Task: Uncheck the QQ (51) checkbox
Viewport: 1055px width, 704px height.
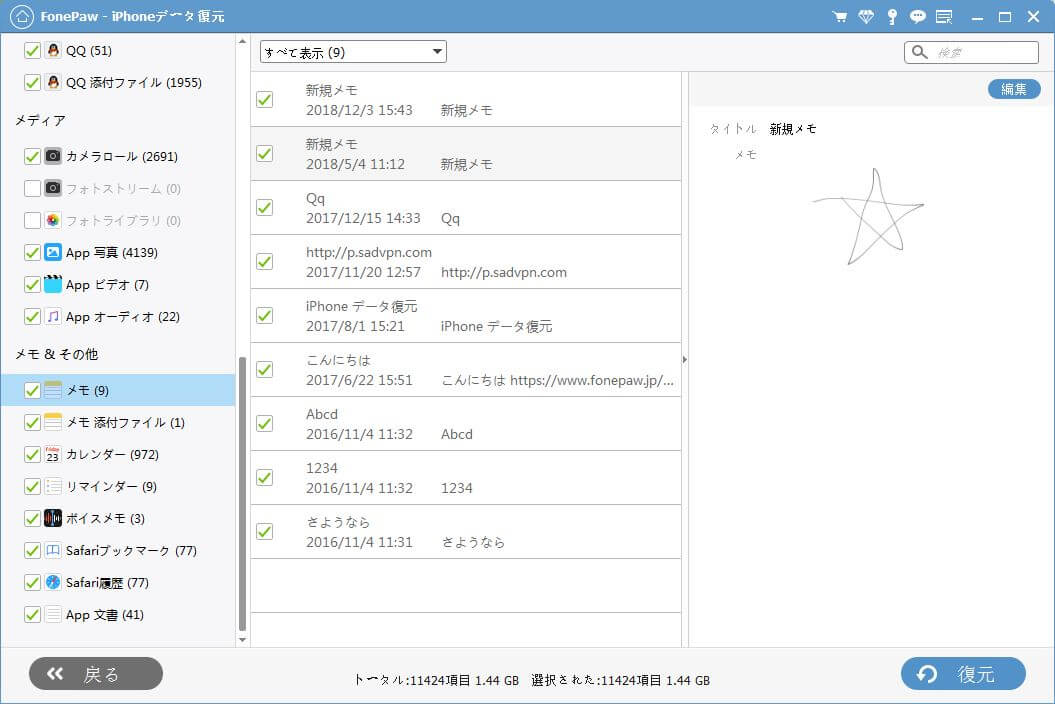Action: tap(32, 50)
